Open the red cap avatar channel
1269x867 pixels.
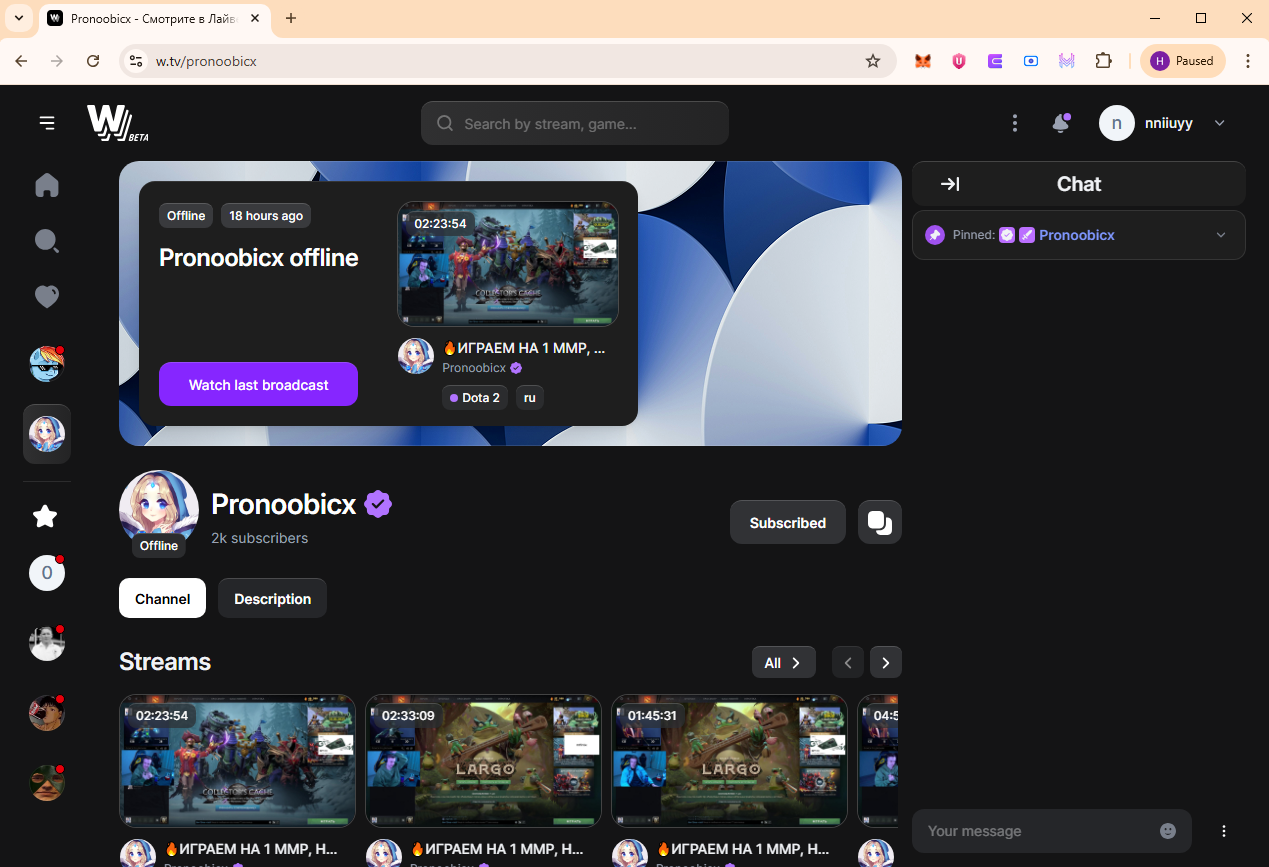tap(47, 712)
